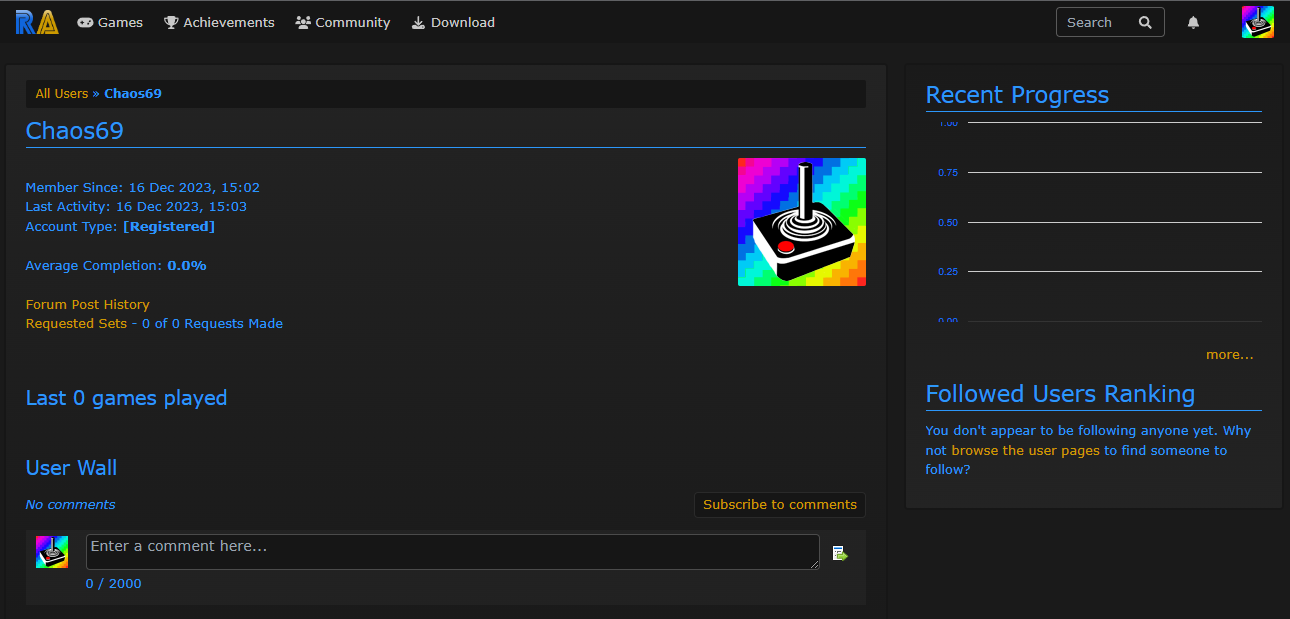Click the 0 / 2000 character counter
Viewport: 1290px width, 619px height.
click(x=114, y=583)
